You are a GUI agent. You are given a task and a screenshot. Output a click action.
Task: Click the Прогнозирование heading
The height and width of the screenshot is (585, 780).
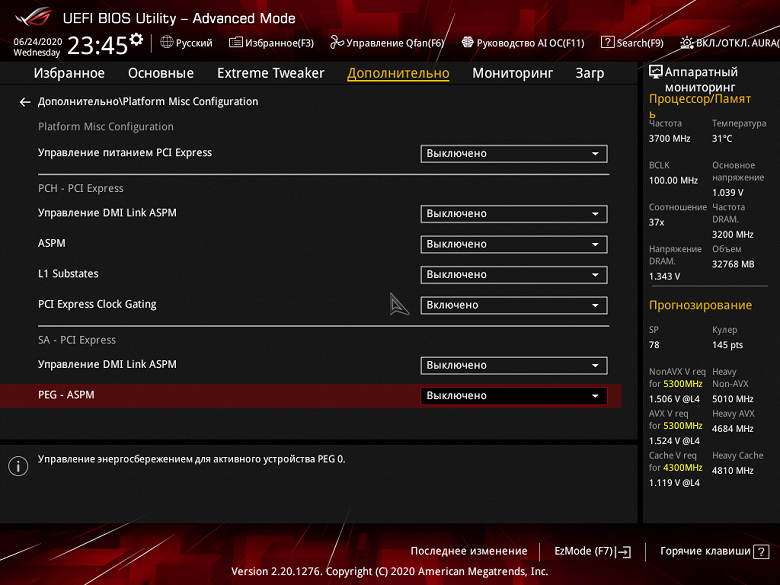click(x=700, y=305)
